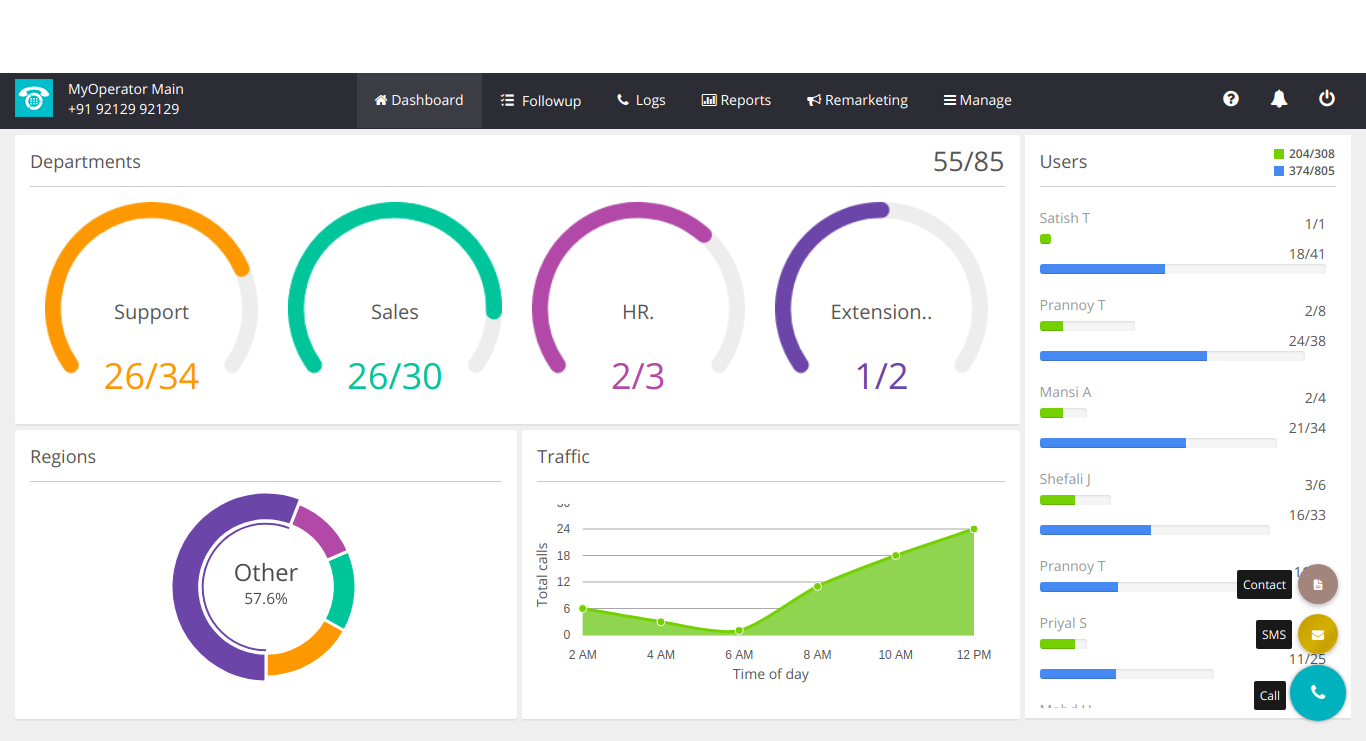Click the MyOperator Main account name

[126, 89]
